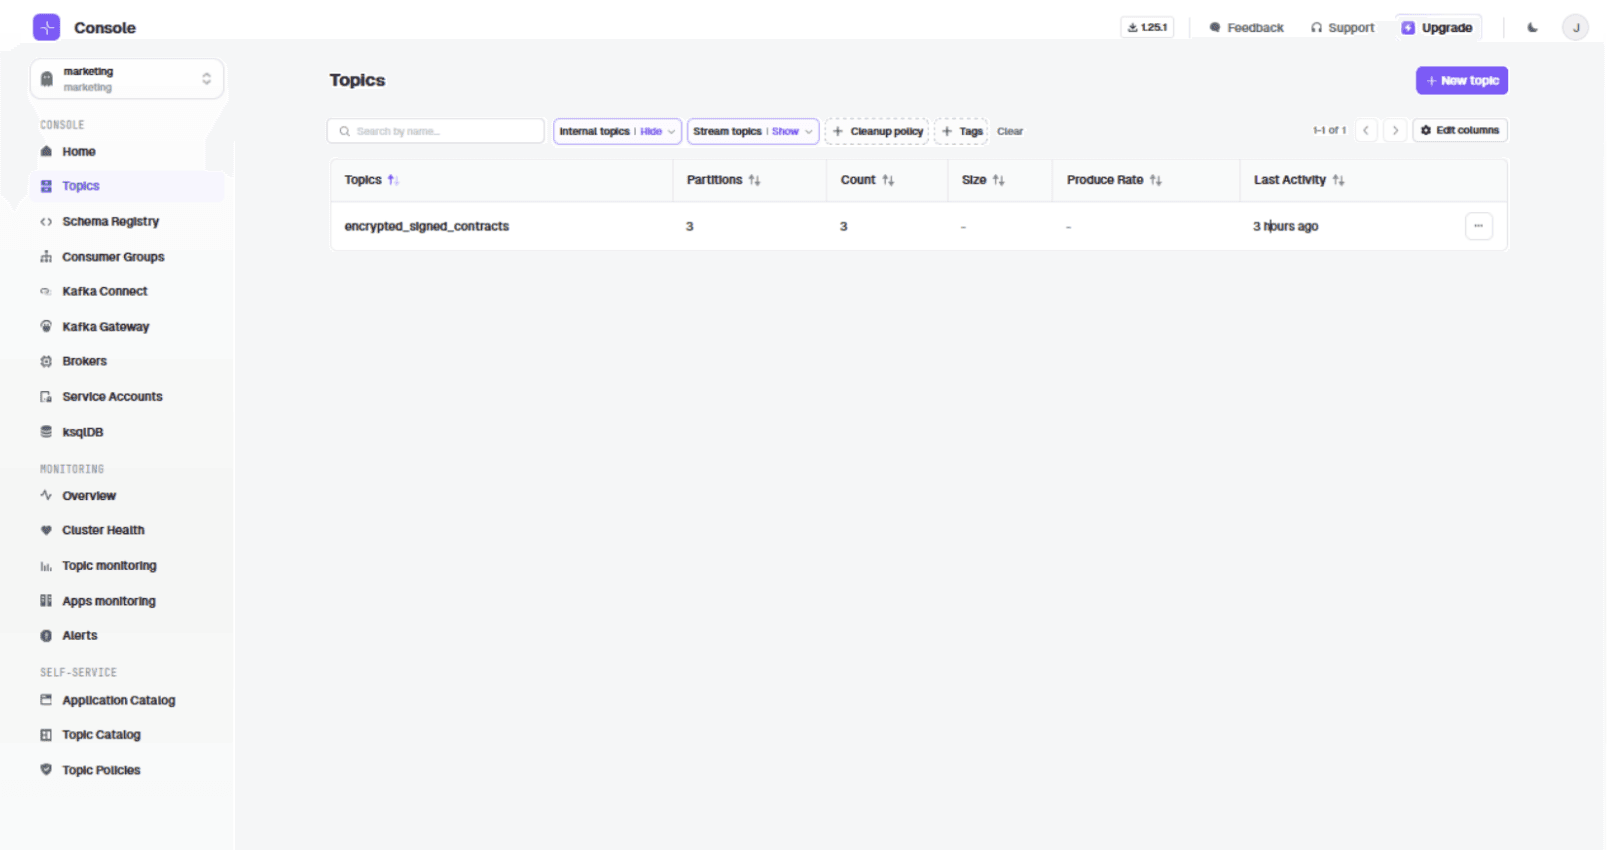Screen dimensions: 1610x850
Task: Expand the marketing cluster selector
Action: coord(127,79)
